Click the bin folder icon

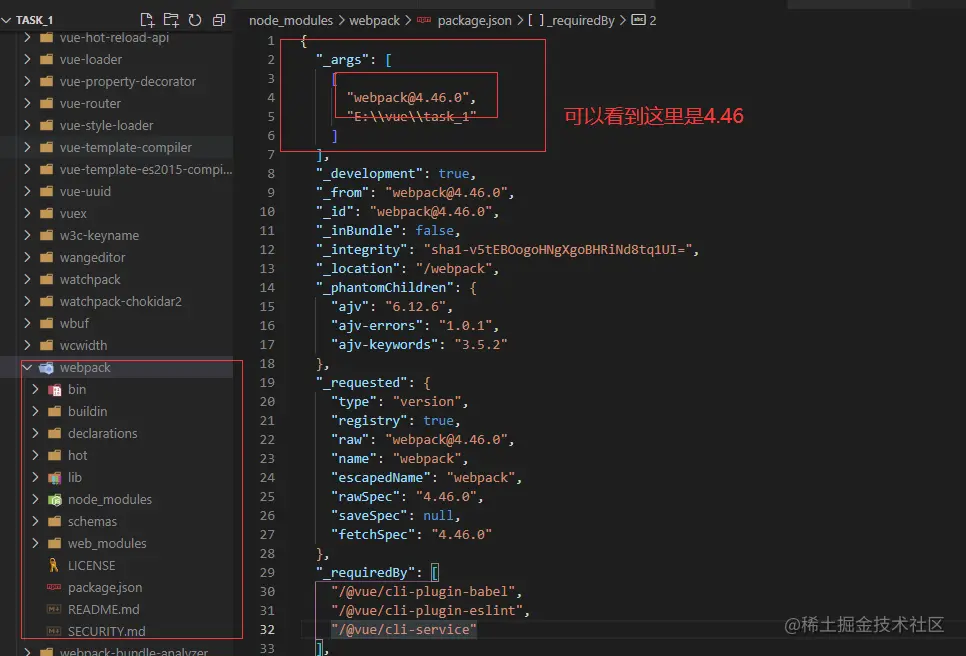54,389
